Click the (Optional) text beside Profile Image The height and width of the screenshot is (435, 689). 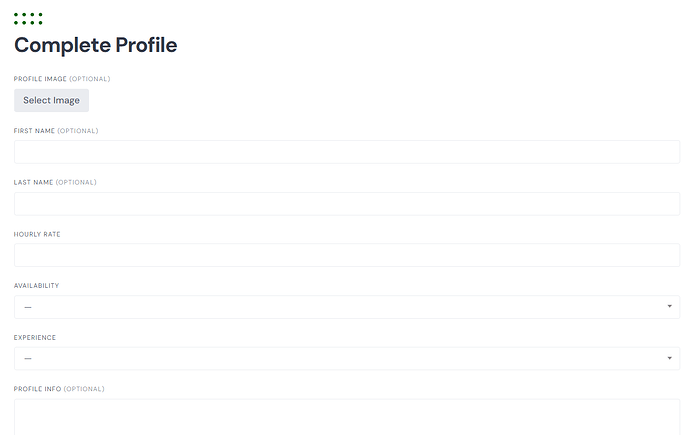pos(90,79)
